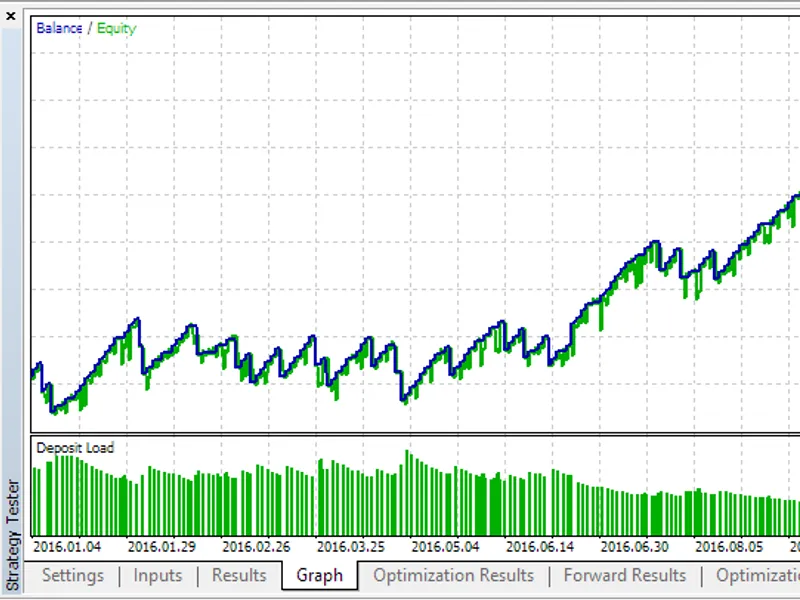Switch to the Inputs tab
This screenshot has height=600, width=800.
pyautogui.click(x=158, y=576)
